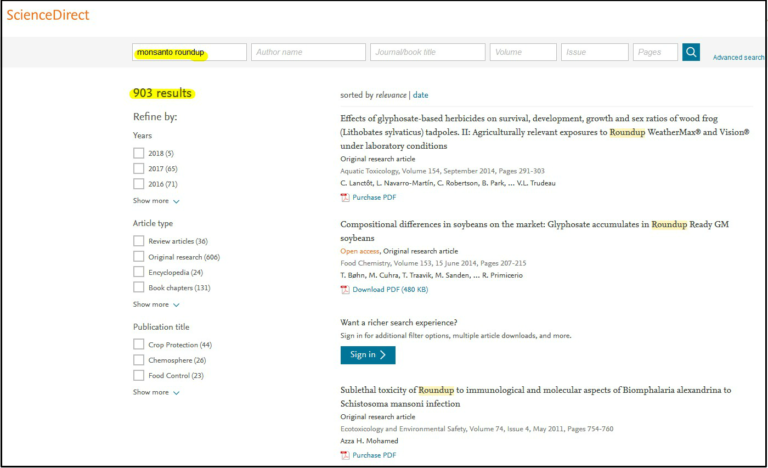Image resolution: width=768 pixels, height=468 pixels.
Task: Click the 903 results heading
Action: tap(162, 93)
